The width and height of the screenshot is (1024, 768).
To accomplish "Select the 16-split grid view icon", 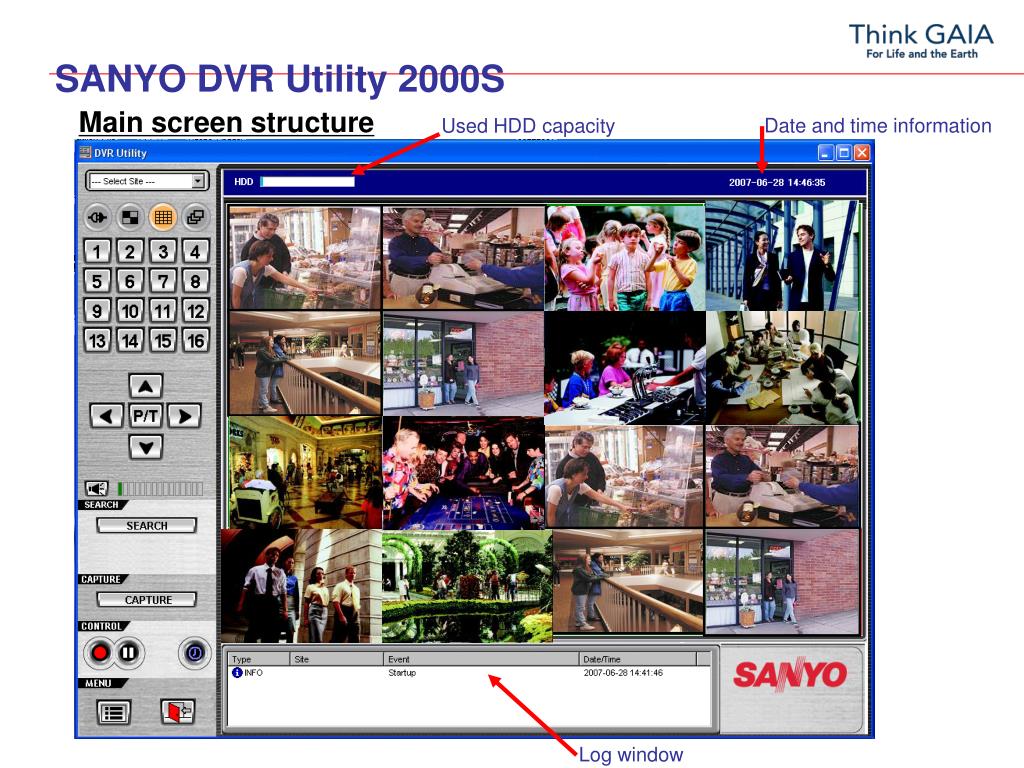I will (x=163, y=217).
